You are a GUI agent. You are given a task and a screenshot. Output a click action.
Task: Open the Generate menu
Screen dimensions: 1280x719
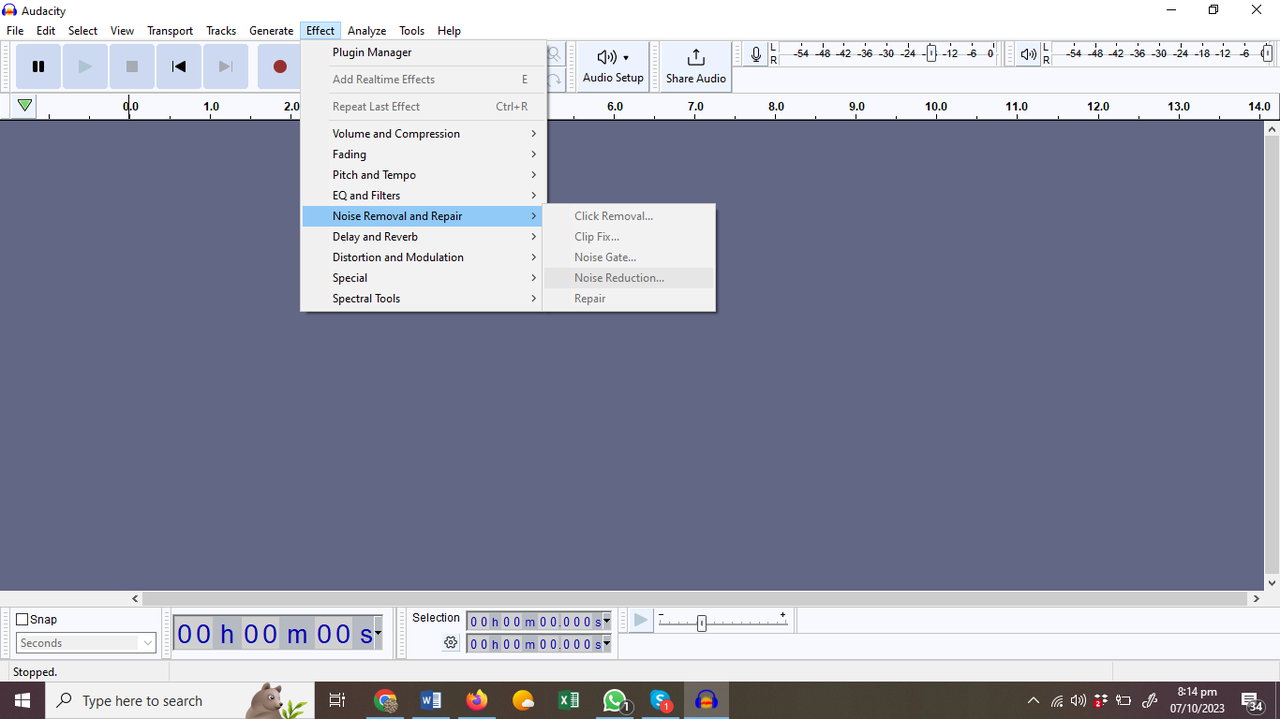pyautogui.click(x=271, y=31)
